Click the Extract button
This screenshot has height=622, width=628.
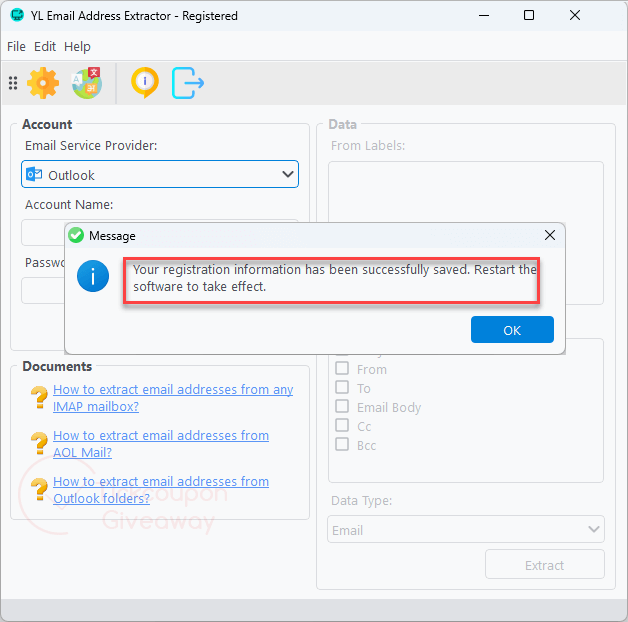coord(545,564)
